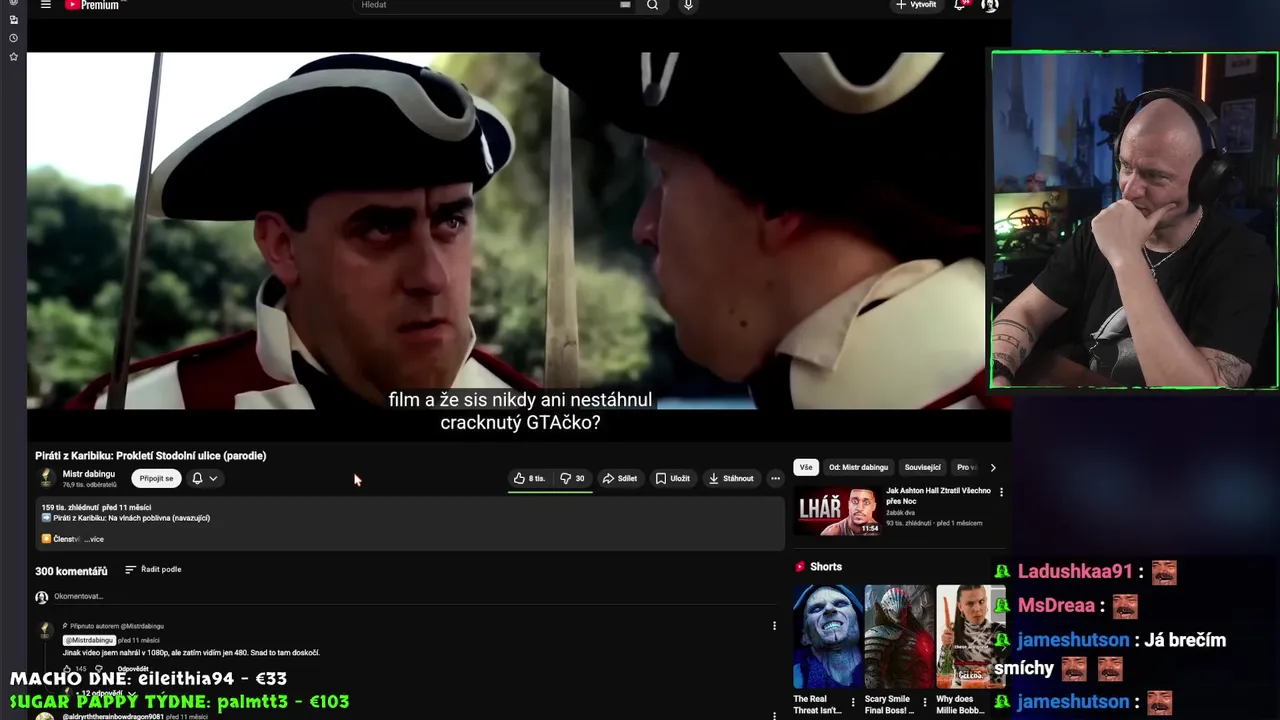Open Mistr dabingu channel name link

point(89,474)
